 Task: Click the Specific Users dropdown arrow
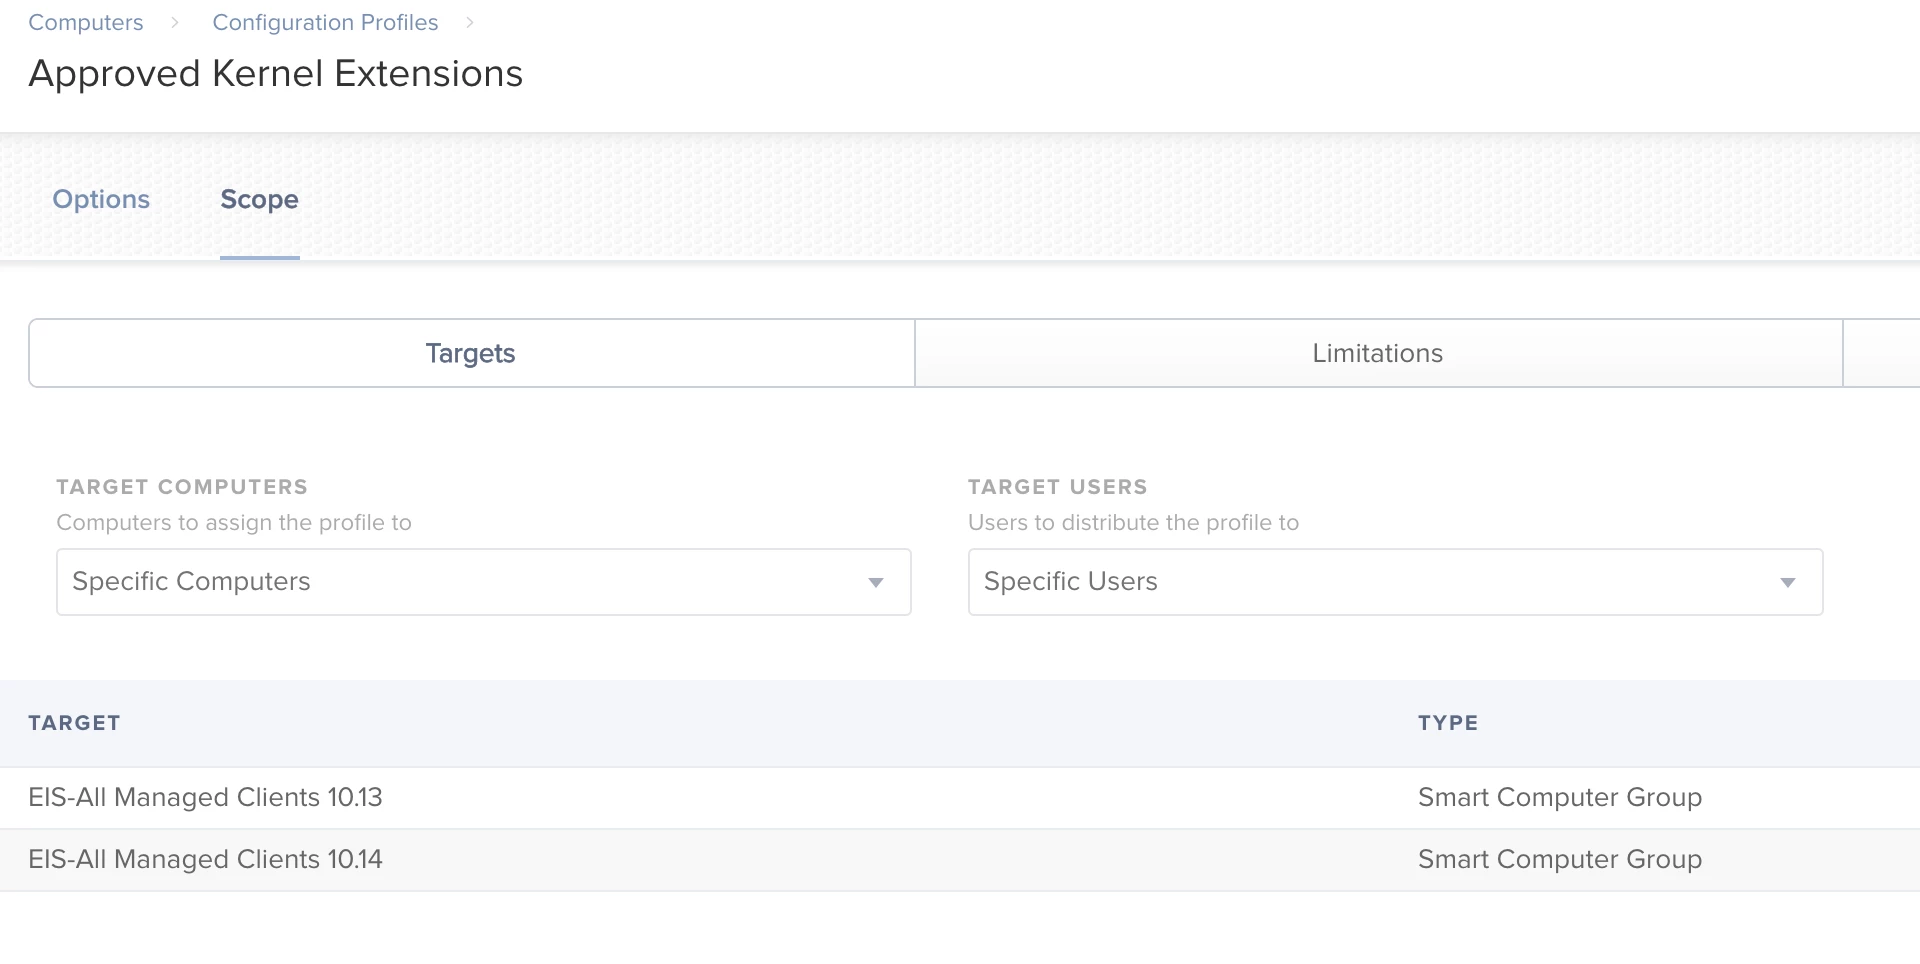click(1788, 583)
